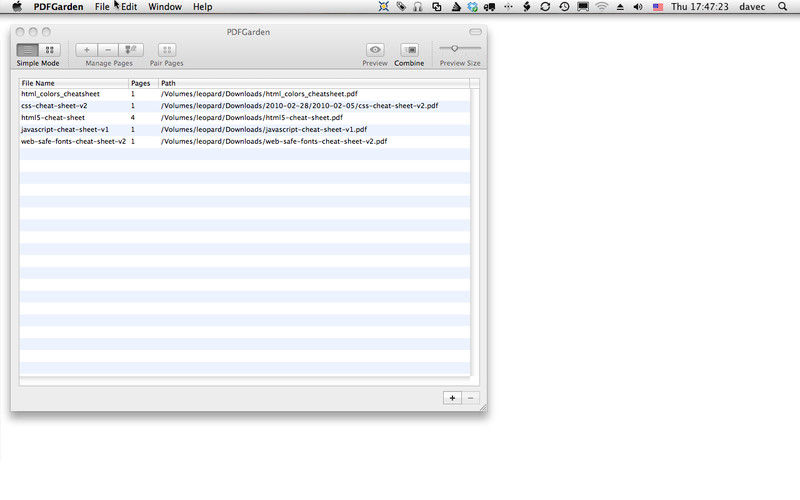Screen dimensions: 800x500
Task: Open the Help menu
Action: tap(203, 7)
